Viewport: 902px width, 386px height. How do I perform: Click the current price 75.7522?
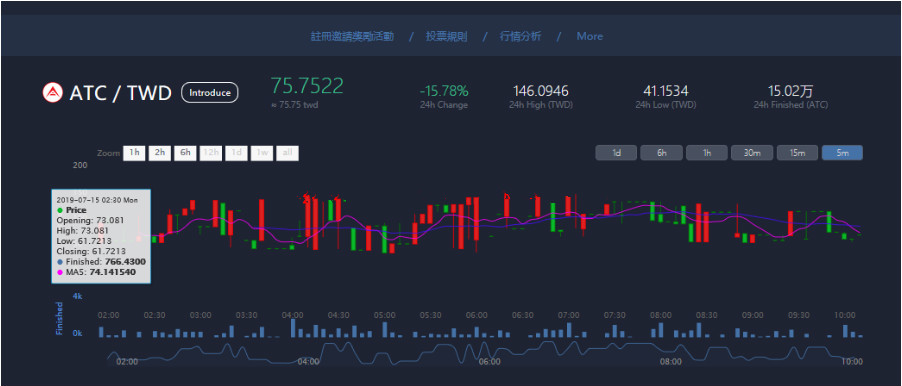307,86
